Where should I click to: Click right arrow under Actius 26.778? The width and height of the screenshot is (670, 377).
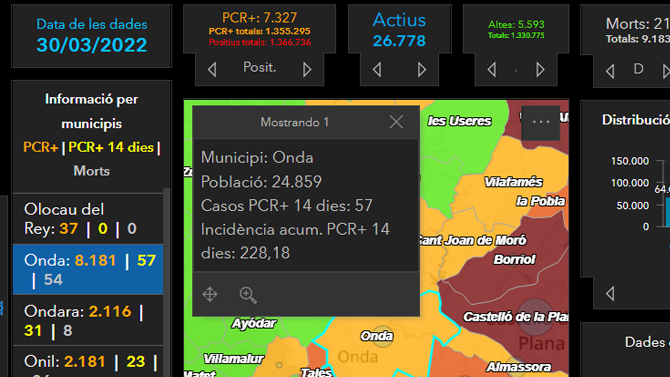click(422, 69)
